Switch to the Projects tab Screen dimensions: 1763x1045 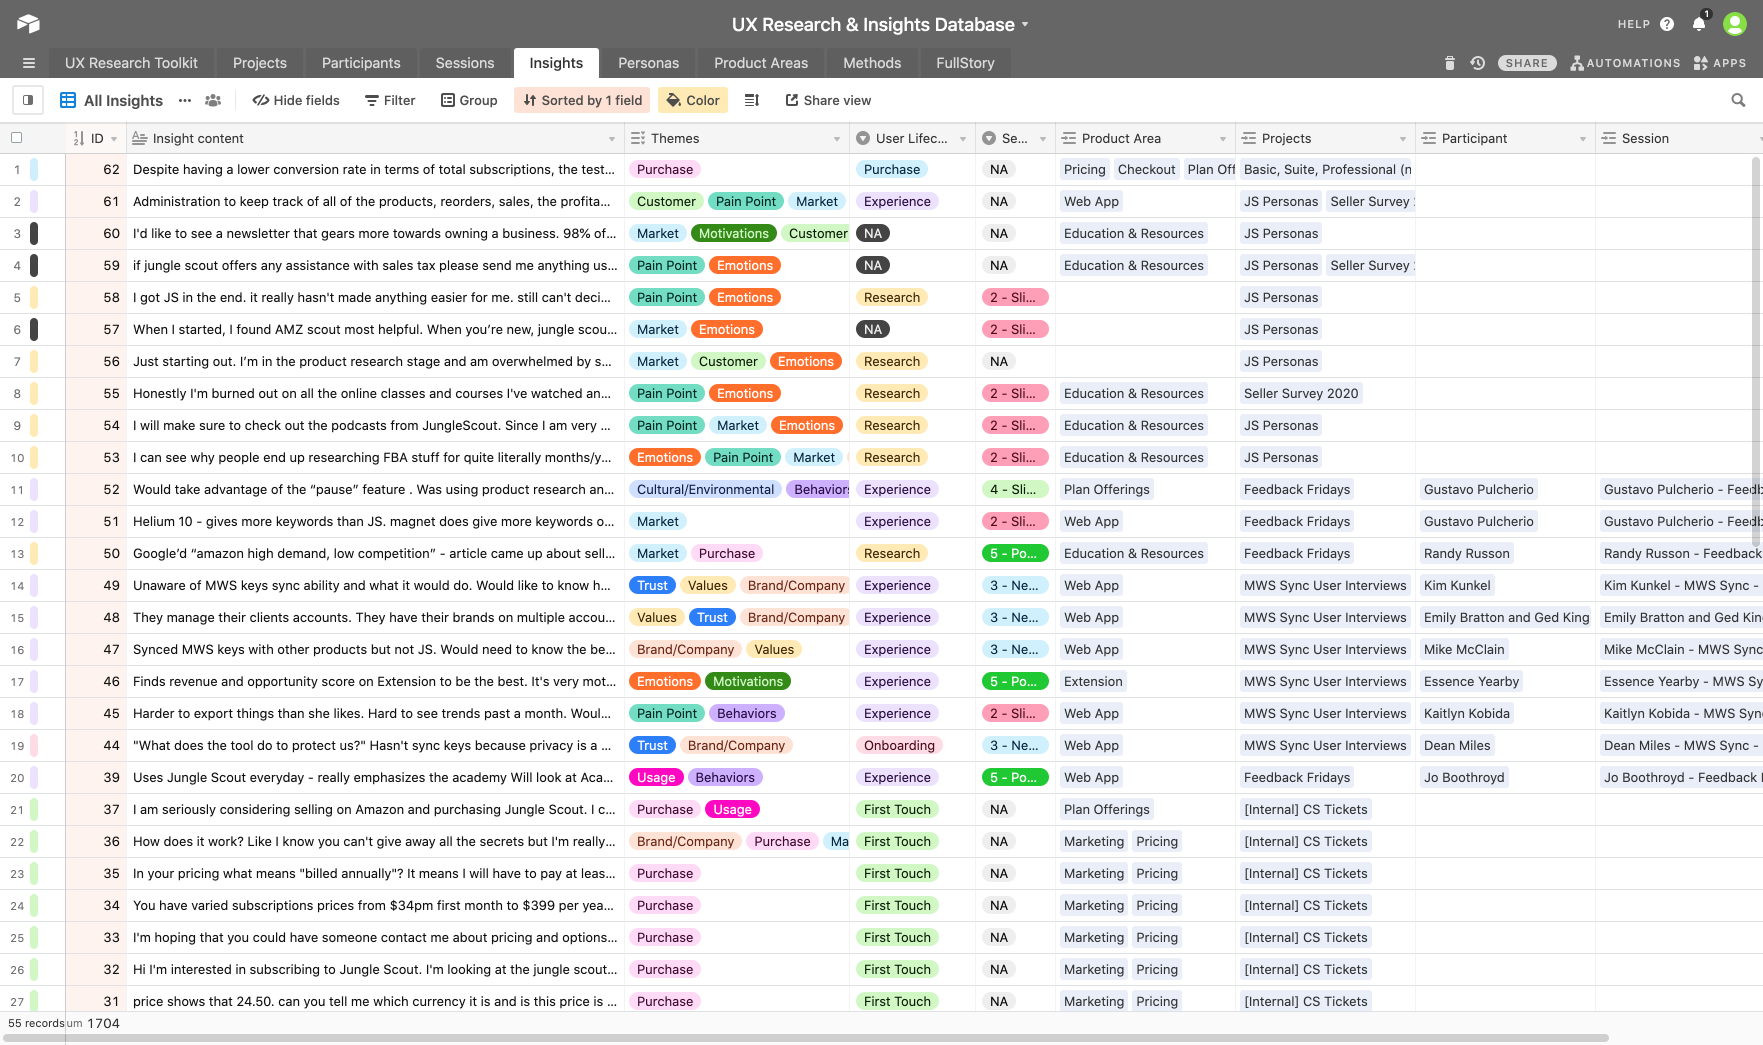(x=260, y=63)
